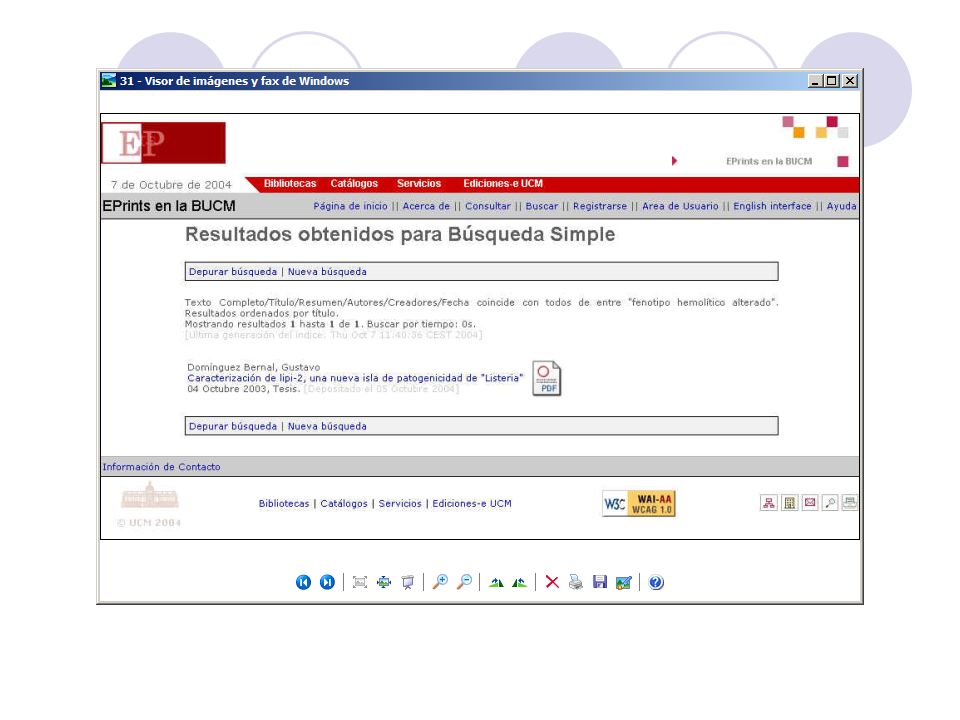Screen dimensions: 960x720
Task: Select the Actual Size view icon
Action: tap(384, 582)
